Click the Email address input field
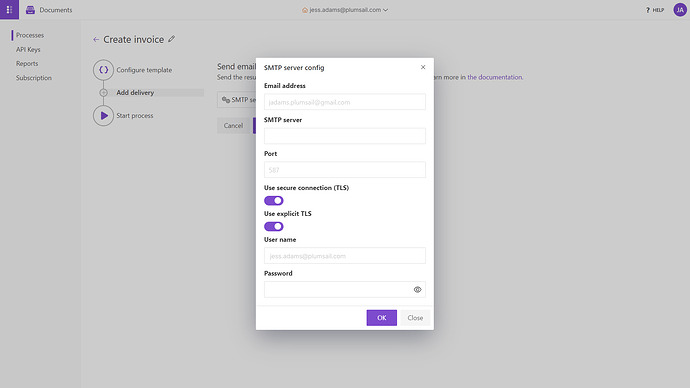The height and width of the screenshot is (388, 690). pos(345,102)
